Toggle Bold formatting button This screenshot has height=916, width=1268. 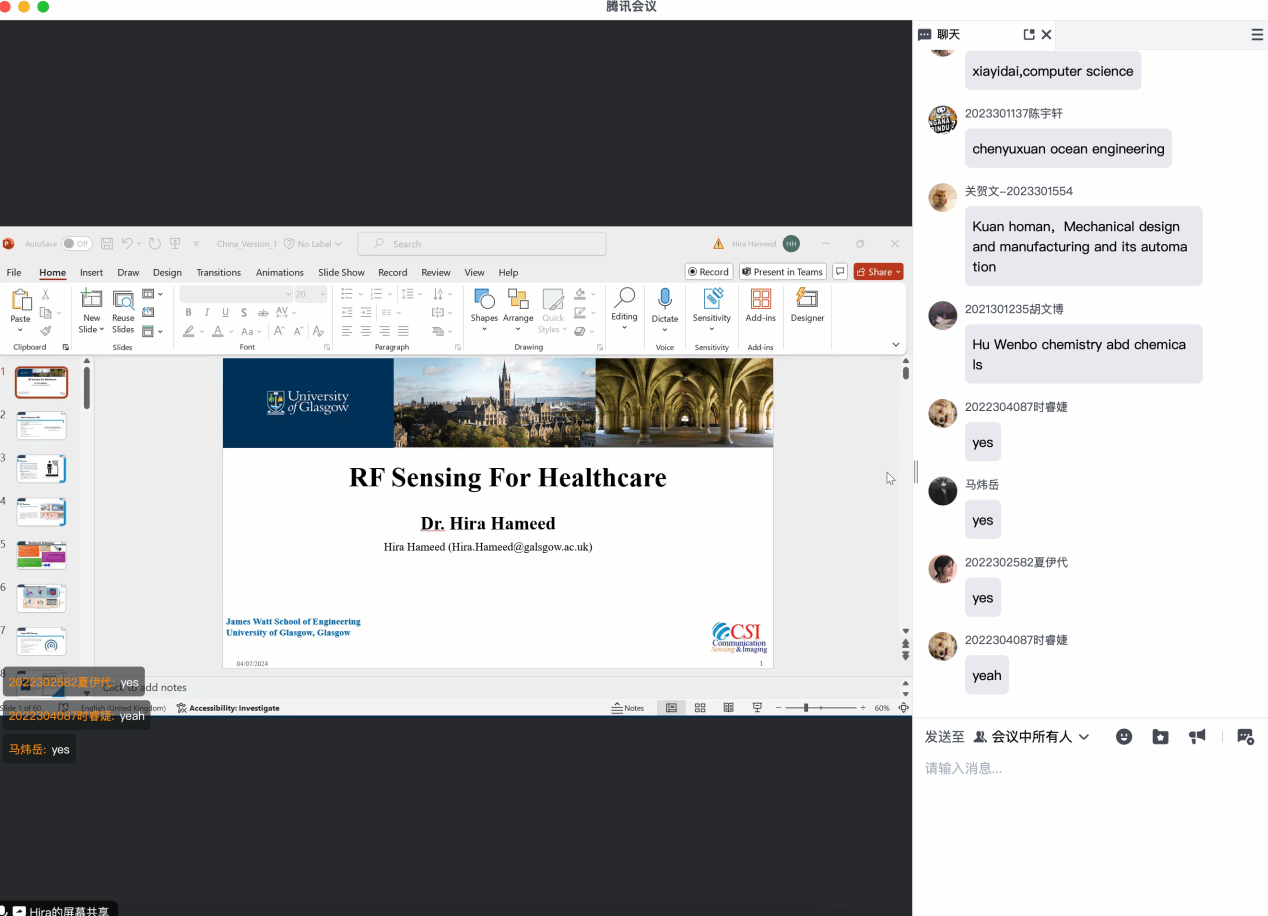(188, 312)
